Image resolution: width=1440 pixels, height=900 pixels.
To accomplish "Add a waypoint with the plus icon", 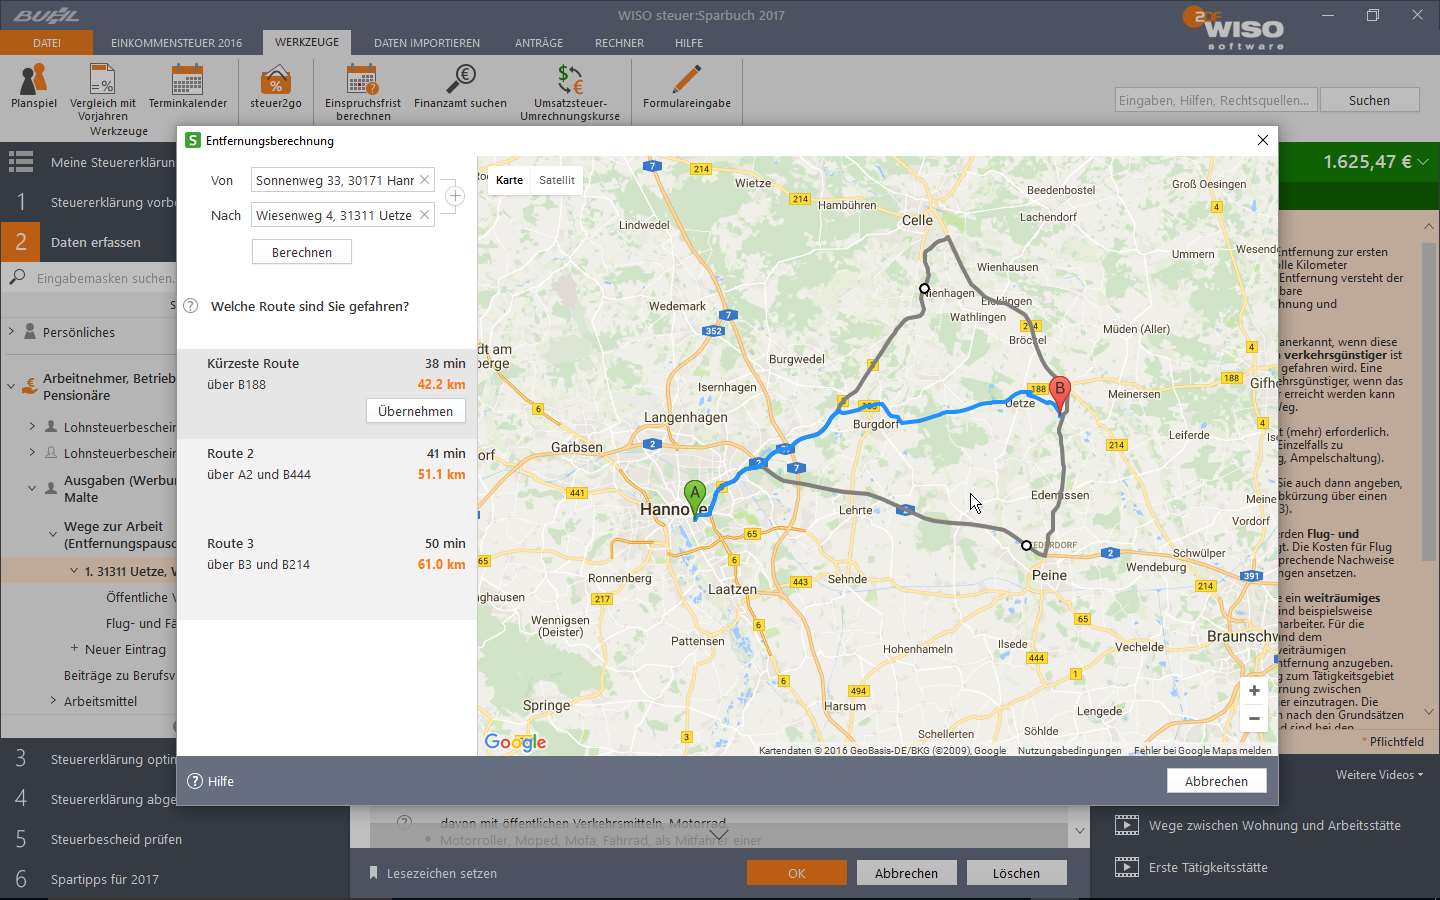I will click(455, 196).
